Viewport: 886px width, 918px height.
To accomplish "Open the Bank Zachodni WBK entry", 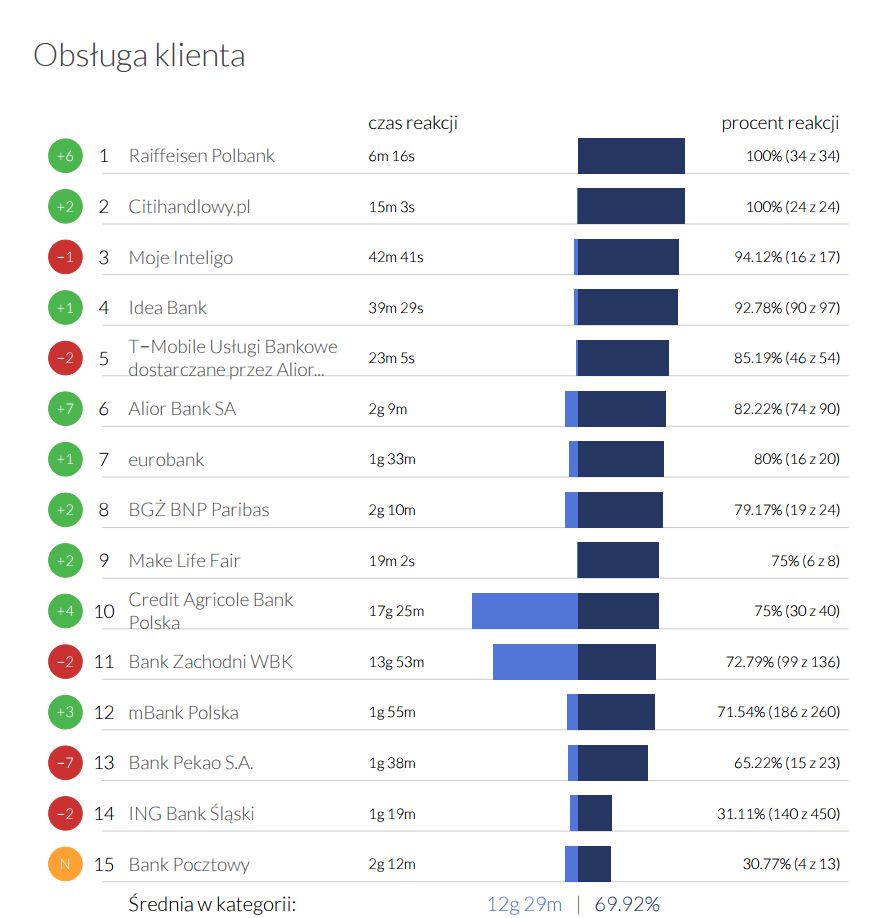I will point(211,662).
